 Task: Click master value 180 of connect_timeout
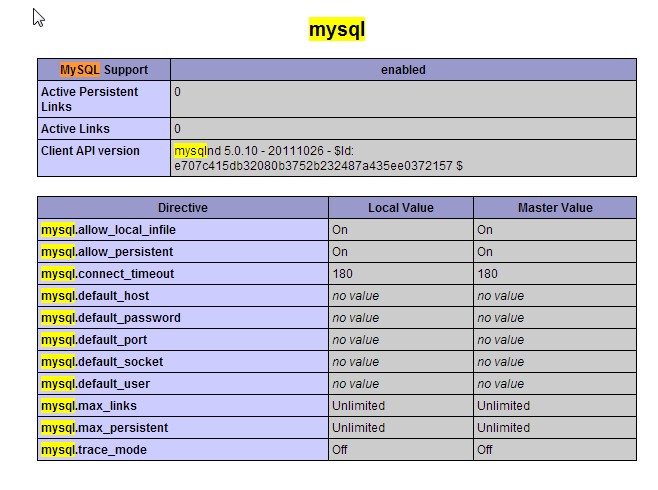click(x=487, y=274)
